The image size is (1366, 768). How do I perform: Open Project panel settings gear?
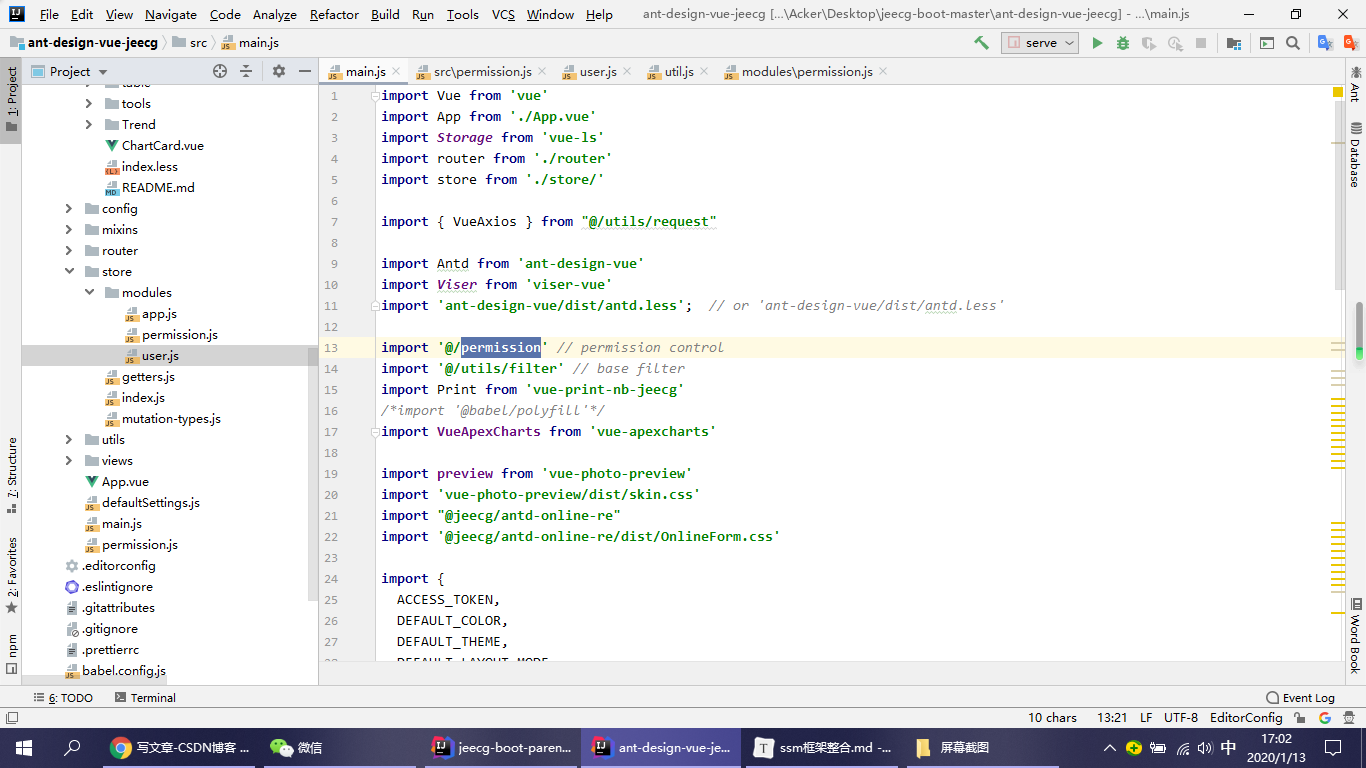pos(279,71)
